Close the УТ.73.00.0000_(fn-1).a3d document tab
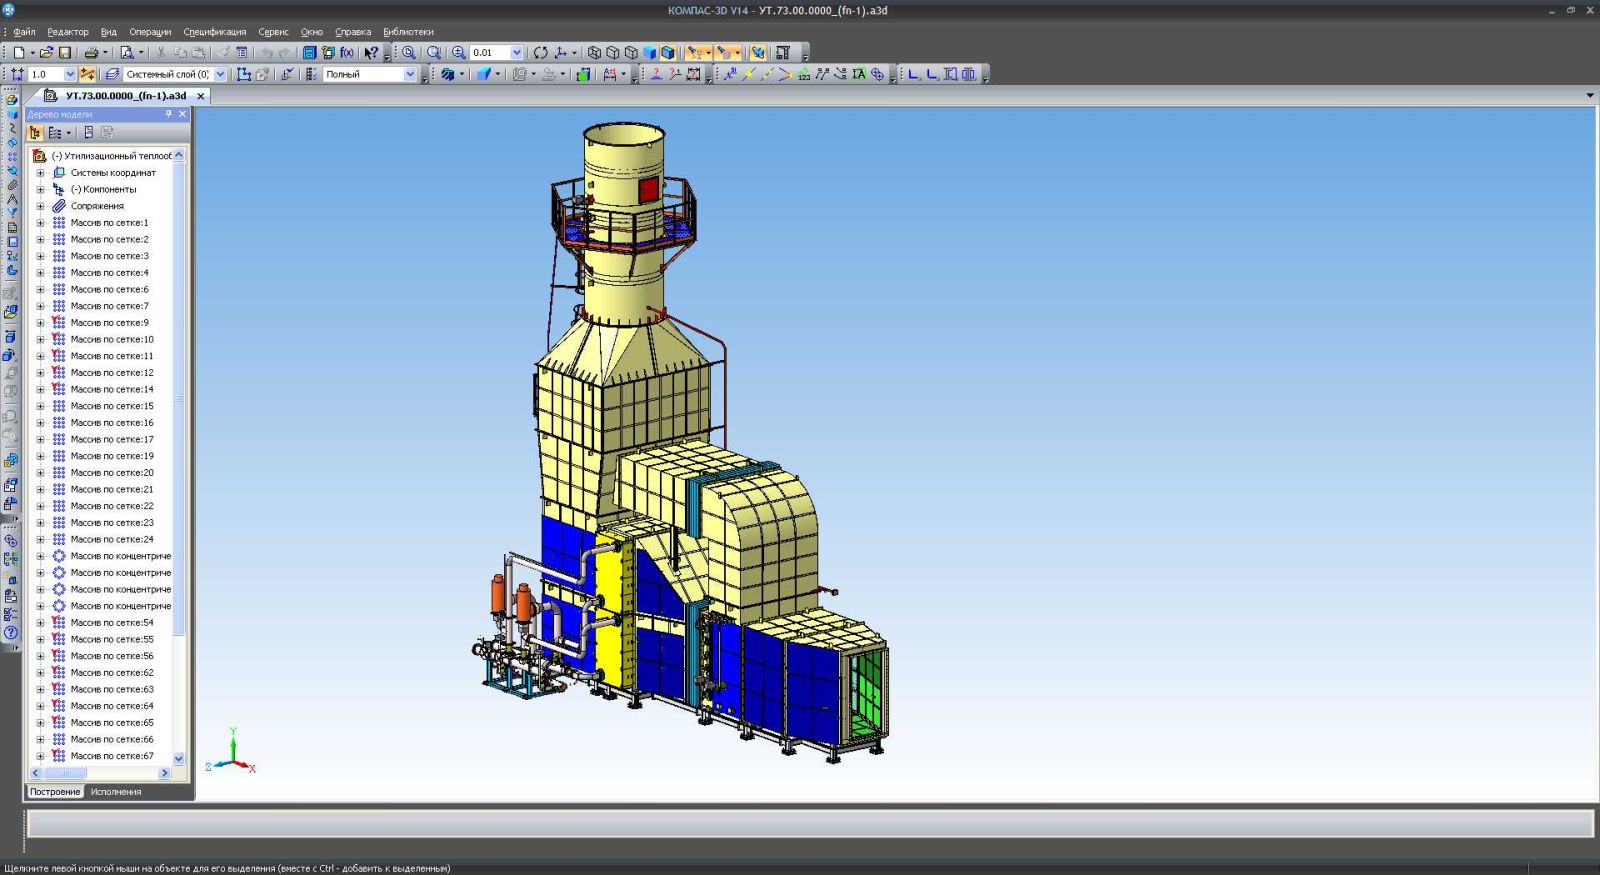This screenshot has height=875, width=1600. coord(200,96)
